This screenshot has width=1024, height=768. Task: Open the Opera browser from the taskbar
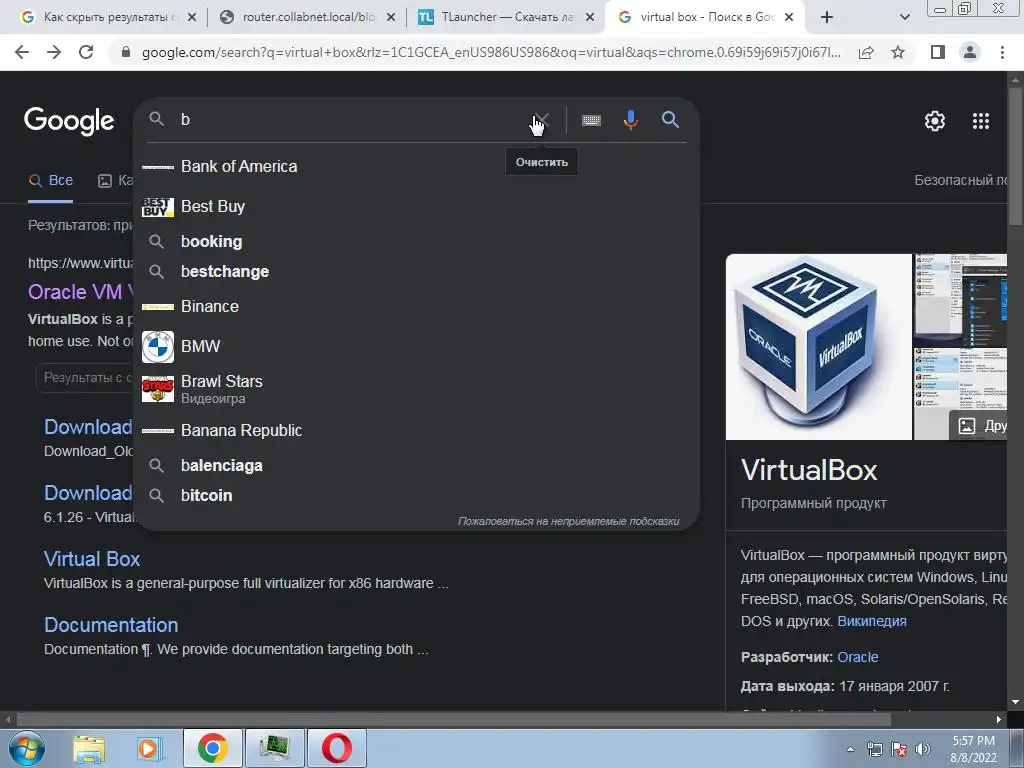[x=336, y=748]
